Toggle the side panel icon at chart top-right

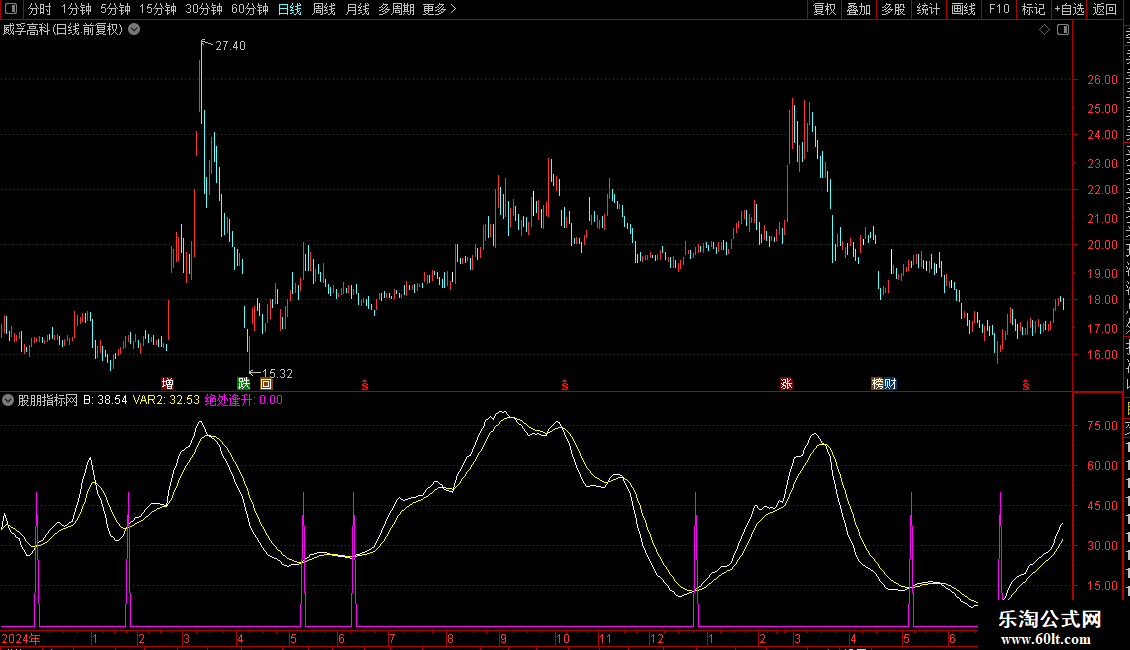point(1063,30)
